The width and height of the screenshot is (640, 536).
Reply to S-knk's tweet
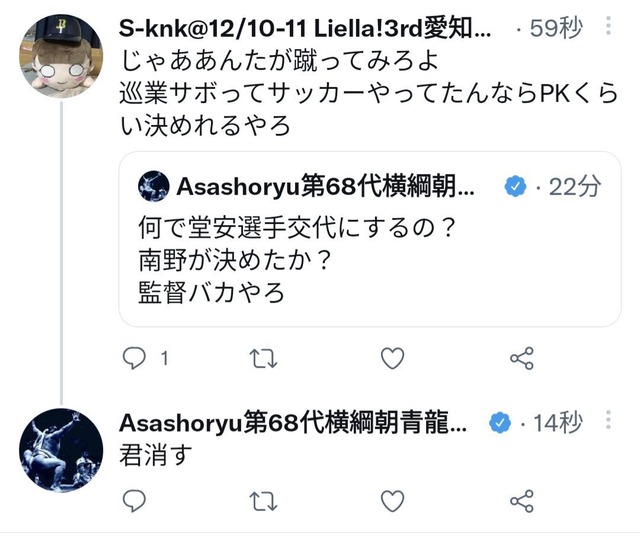click(134, 358)
